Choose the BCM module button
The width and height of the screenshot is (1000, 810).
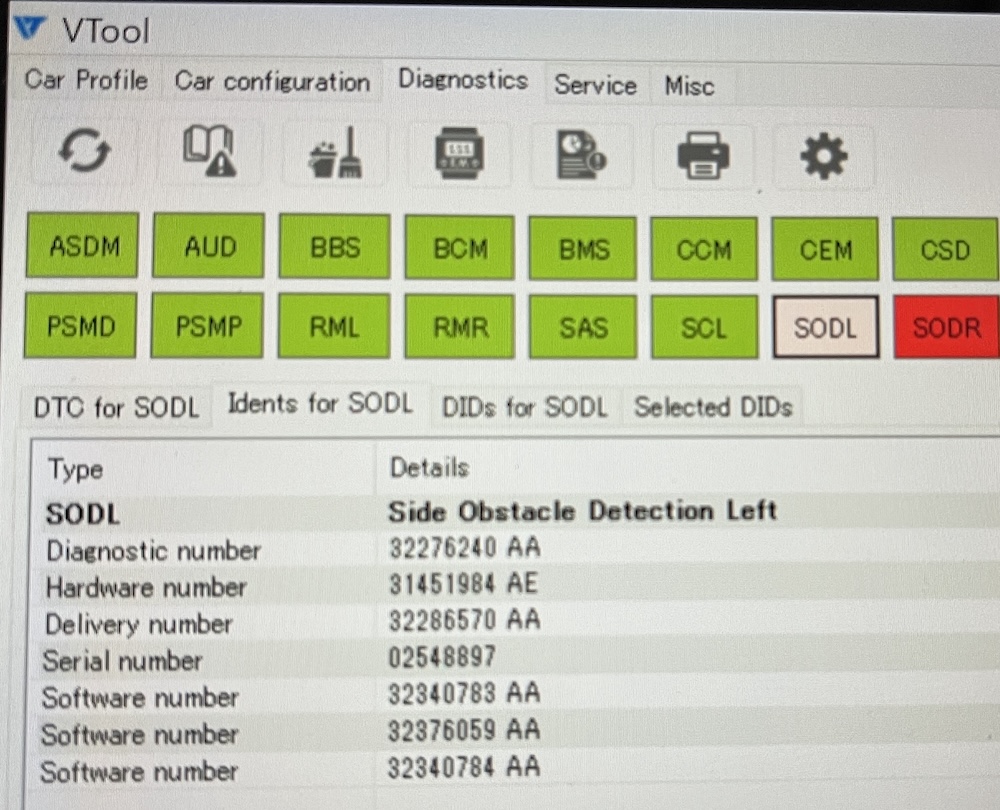click(459, 248)
